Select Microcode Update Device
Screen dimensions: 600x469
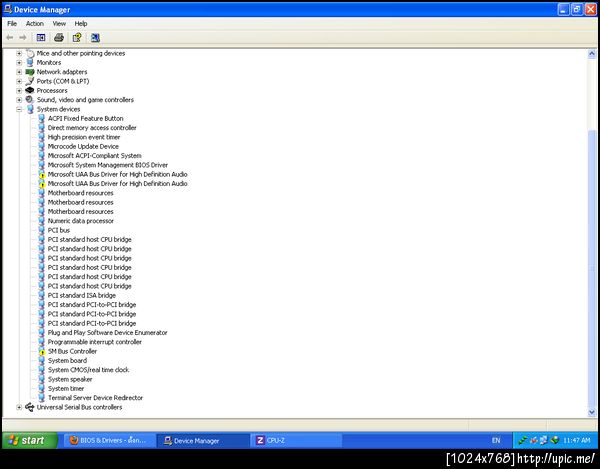pyautogui.click(x=83, y=147)
